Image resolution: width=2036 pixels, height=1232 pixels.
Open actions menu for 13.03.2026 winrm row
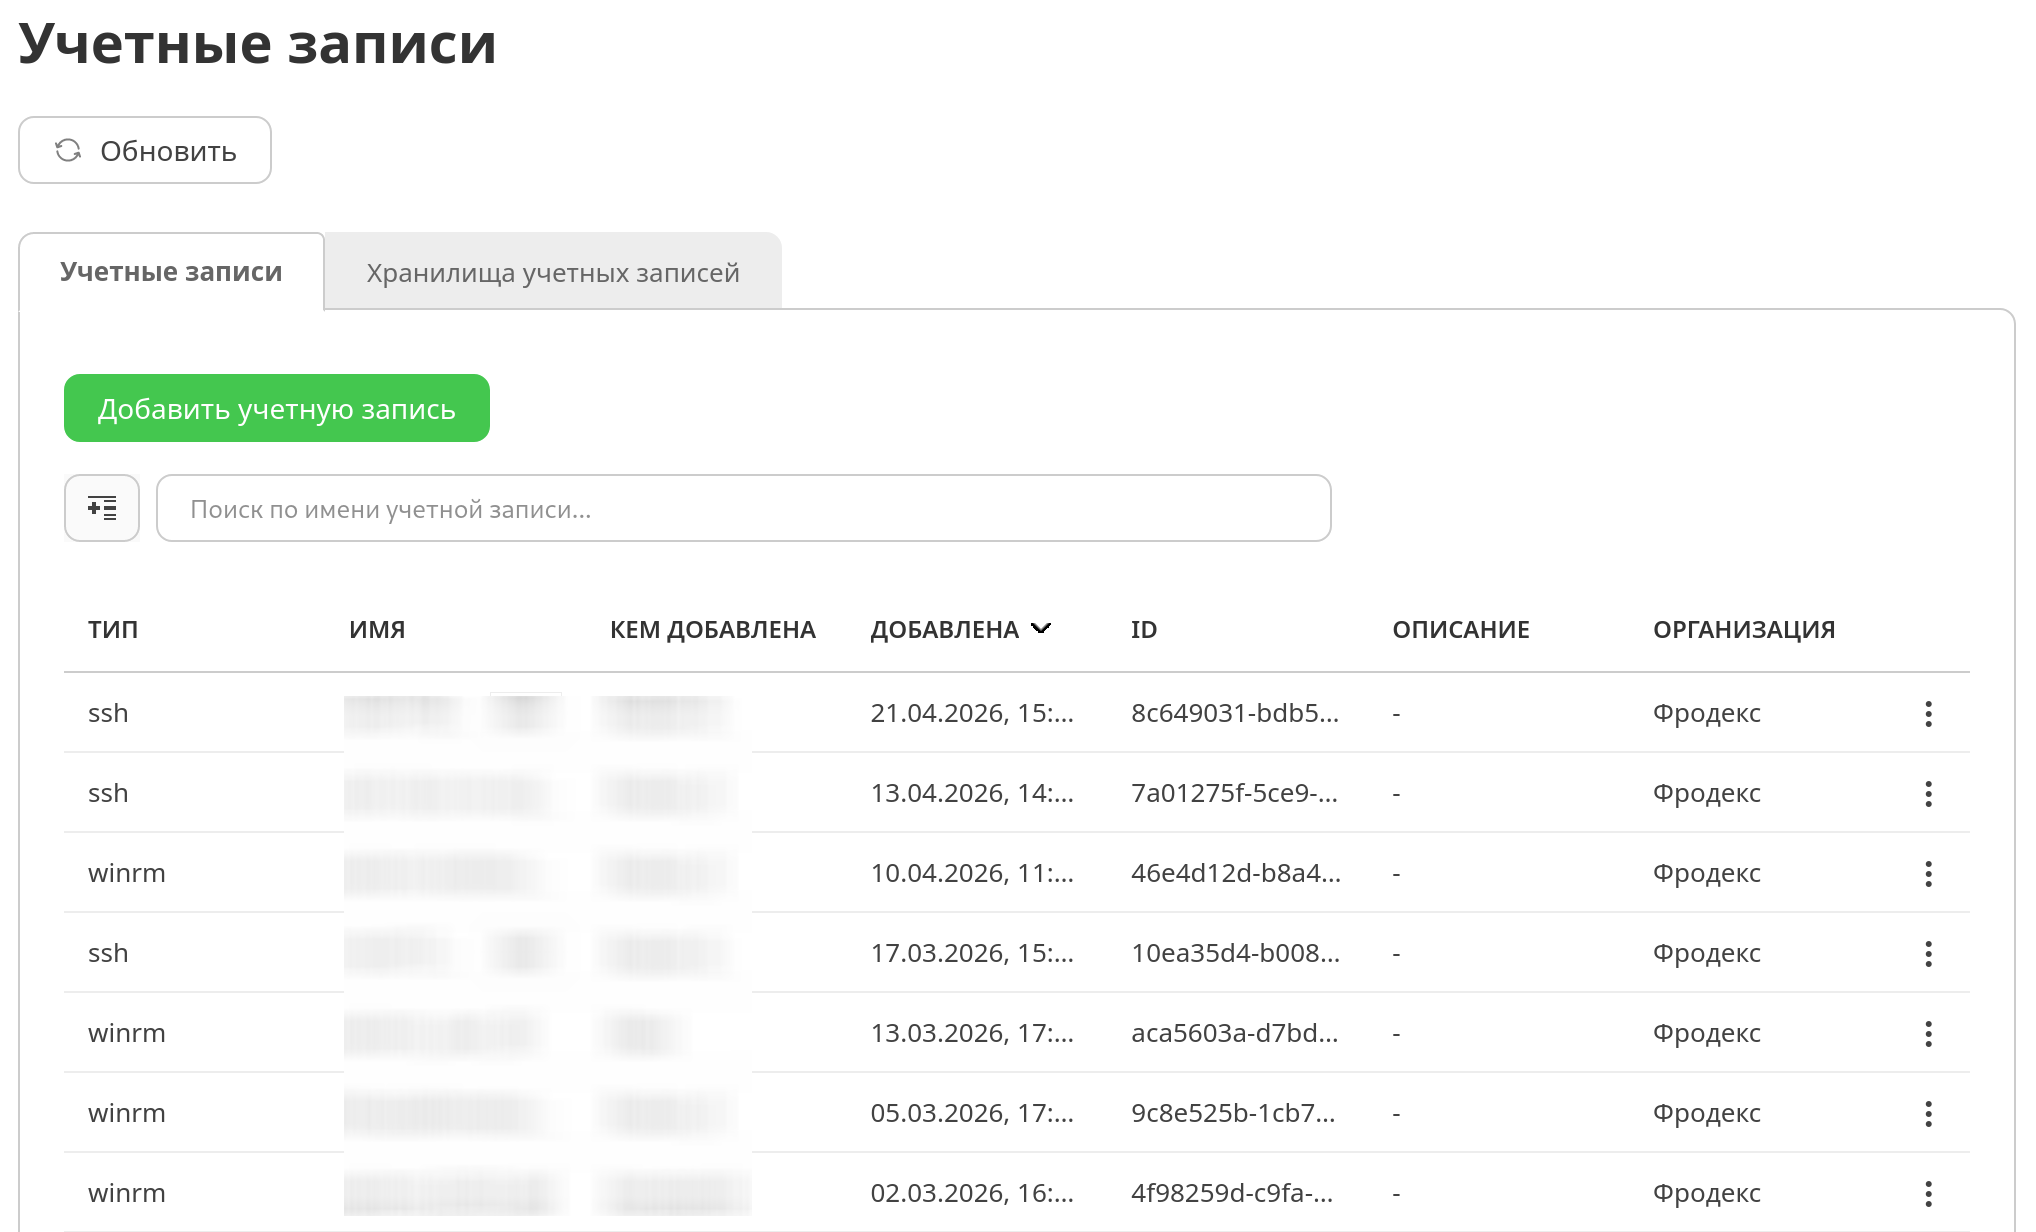pyautogui.click(x=1928, y=1033)
